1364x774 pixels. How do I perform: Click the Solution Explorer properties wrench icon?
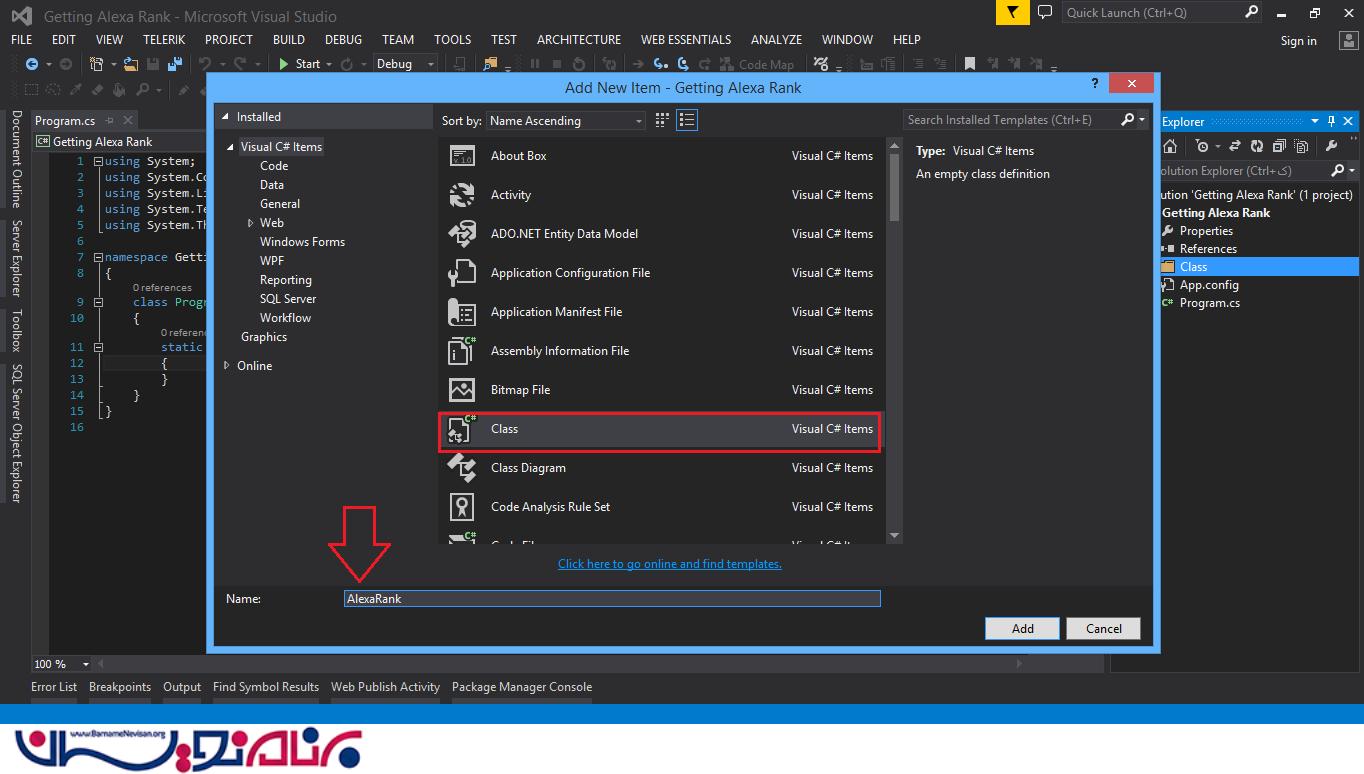coord(1168,231)
